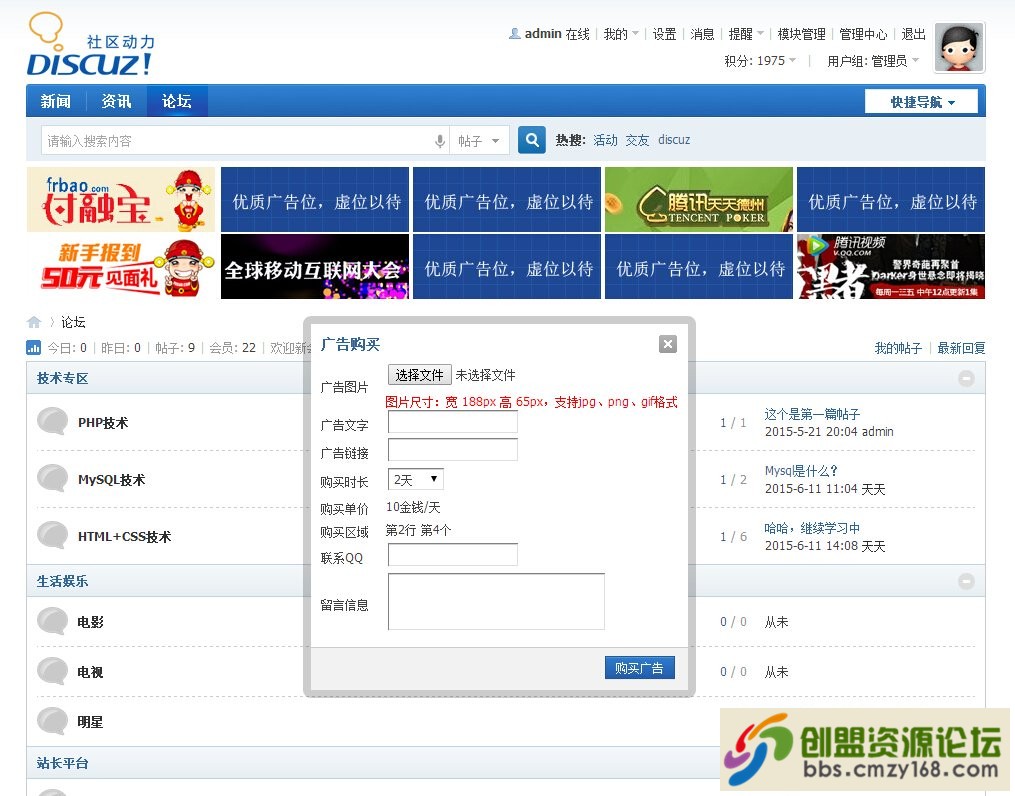
Task: Switch to the 资讯 tab
Action: 117,101
